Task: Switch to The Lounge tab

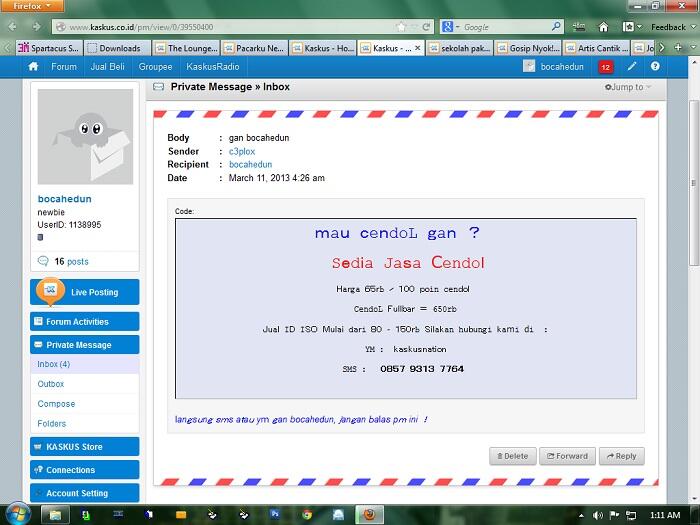Action: [x=186, y=48]
